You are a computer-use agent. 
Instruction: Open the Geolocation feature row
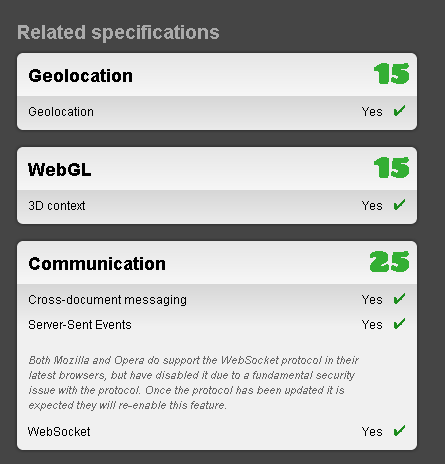pos(217,112)
